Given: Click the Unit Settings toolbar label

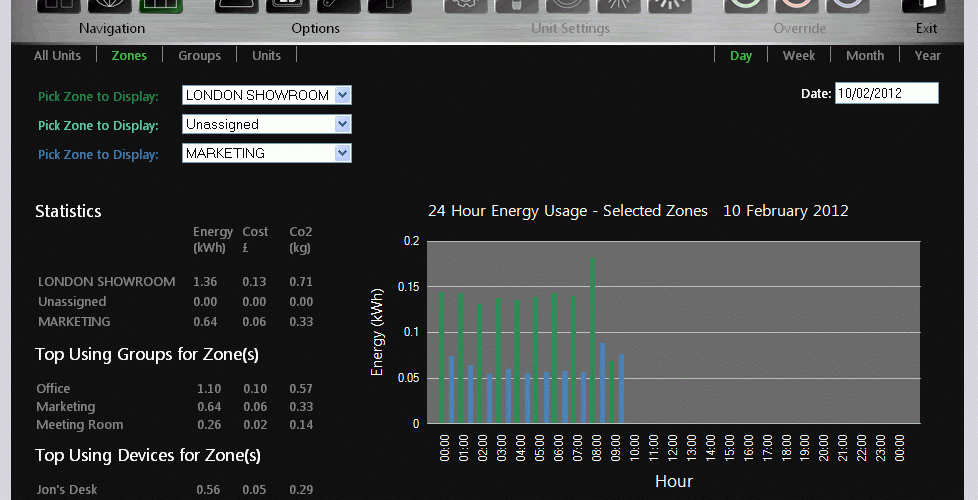Looking at the screenshot, I should (571, 29).
